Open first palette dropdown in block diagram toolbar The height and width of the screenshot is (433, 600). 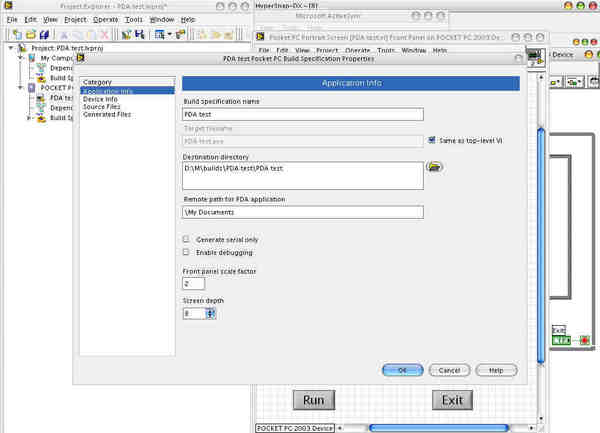click(x=556, y=82)
